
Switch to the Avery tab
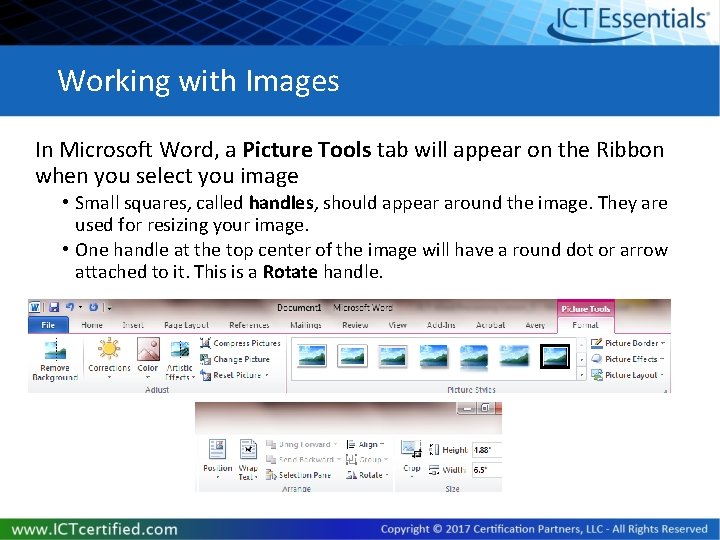tap(535, 325)
